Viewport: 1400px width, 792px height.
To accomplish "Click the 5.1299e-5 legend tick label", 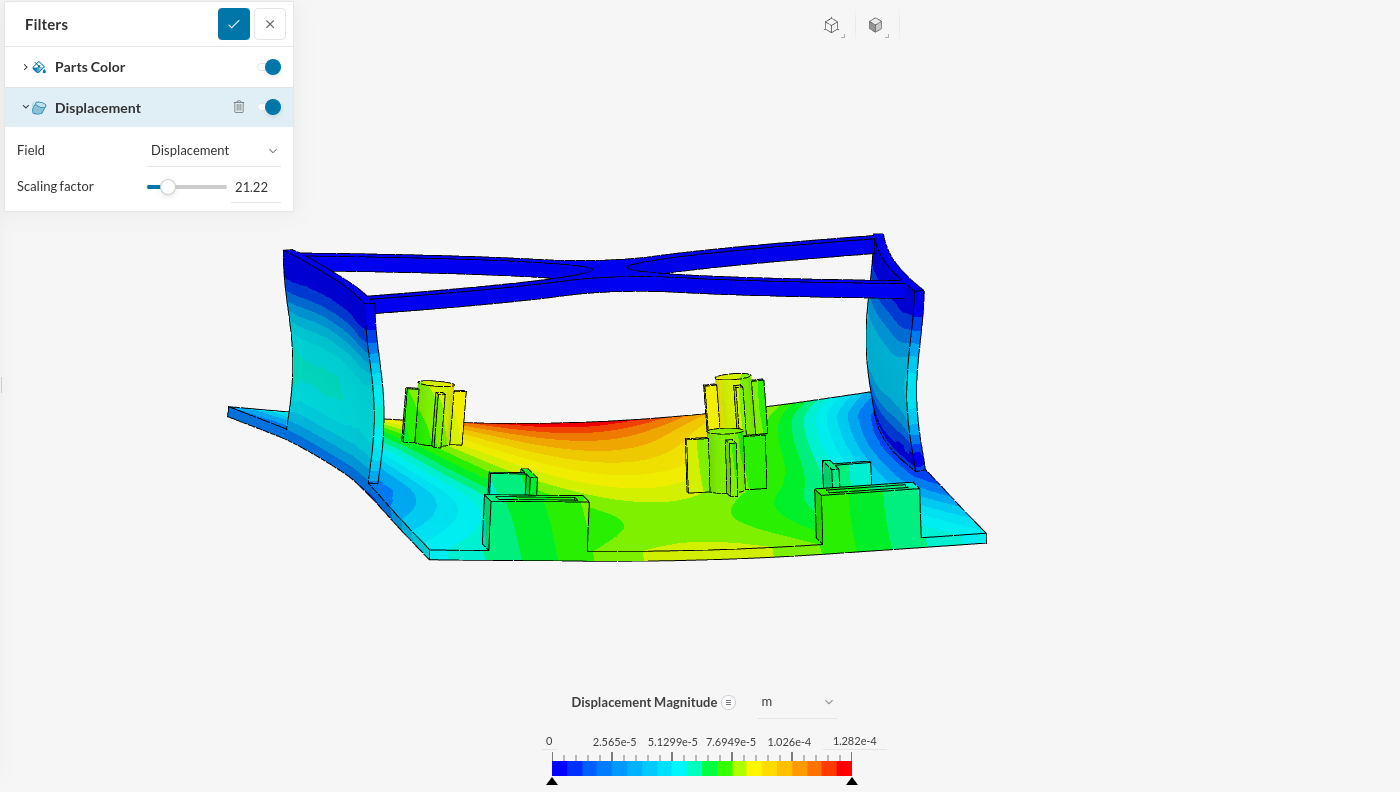I will click(673, 742).
